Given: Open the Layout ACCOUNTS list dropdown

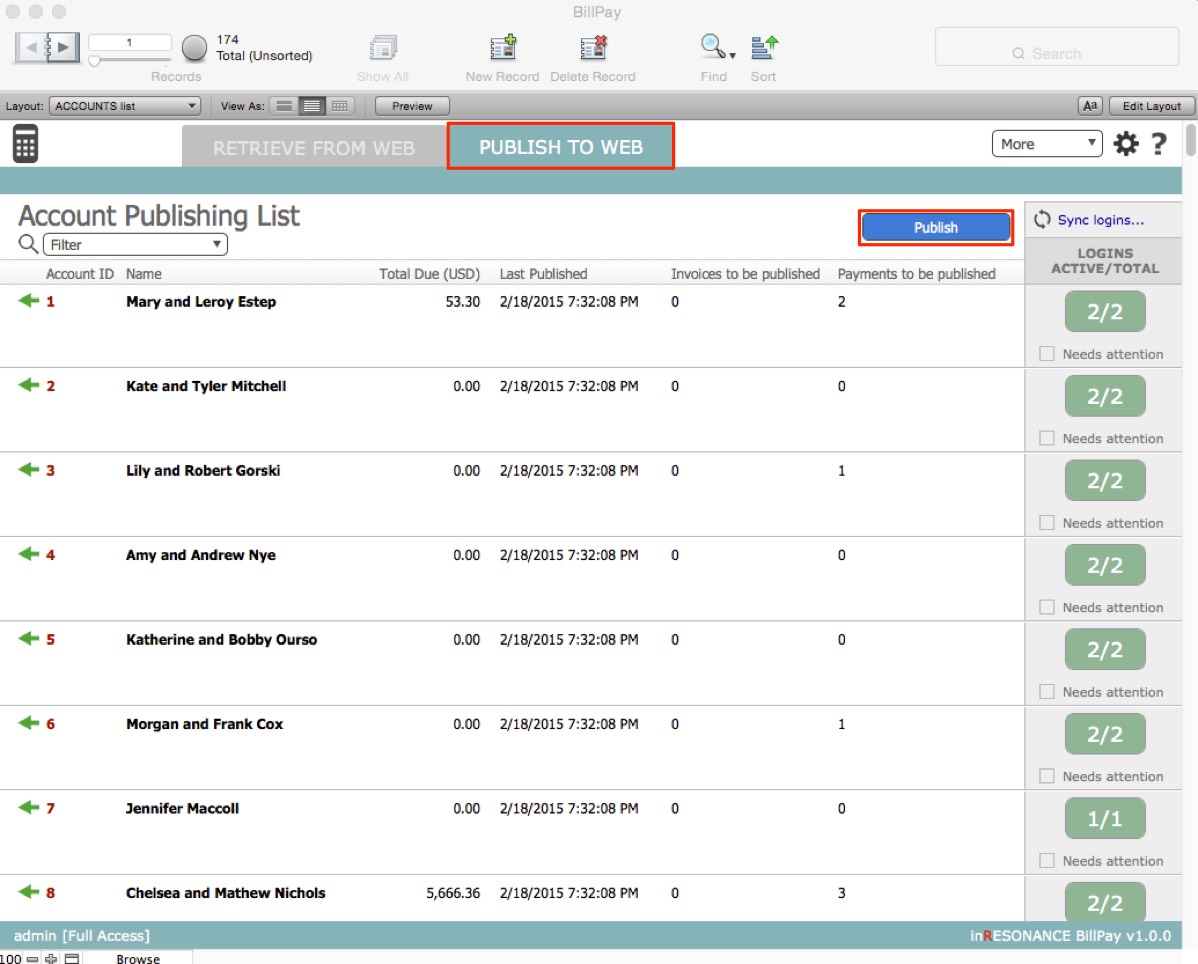Looking at the screenshot, I should (x=125, y=106).
